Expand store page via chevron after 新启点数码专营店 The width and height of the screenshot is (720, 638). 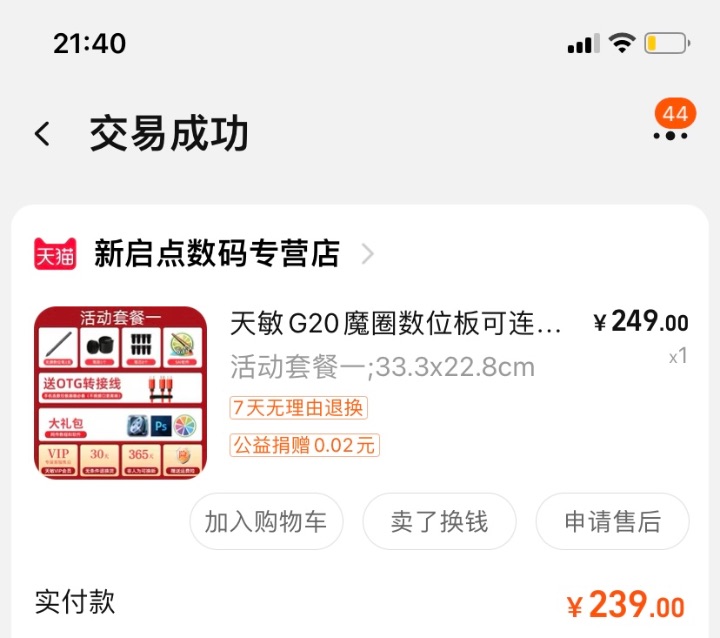tap(367, 254)
